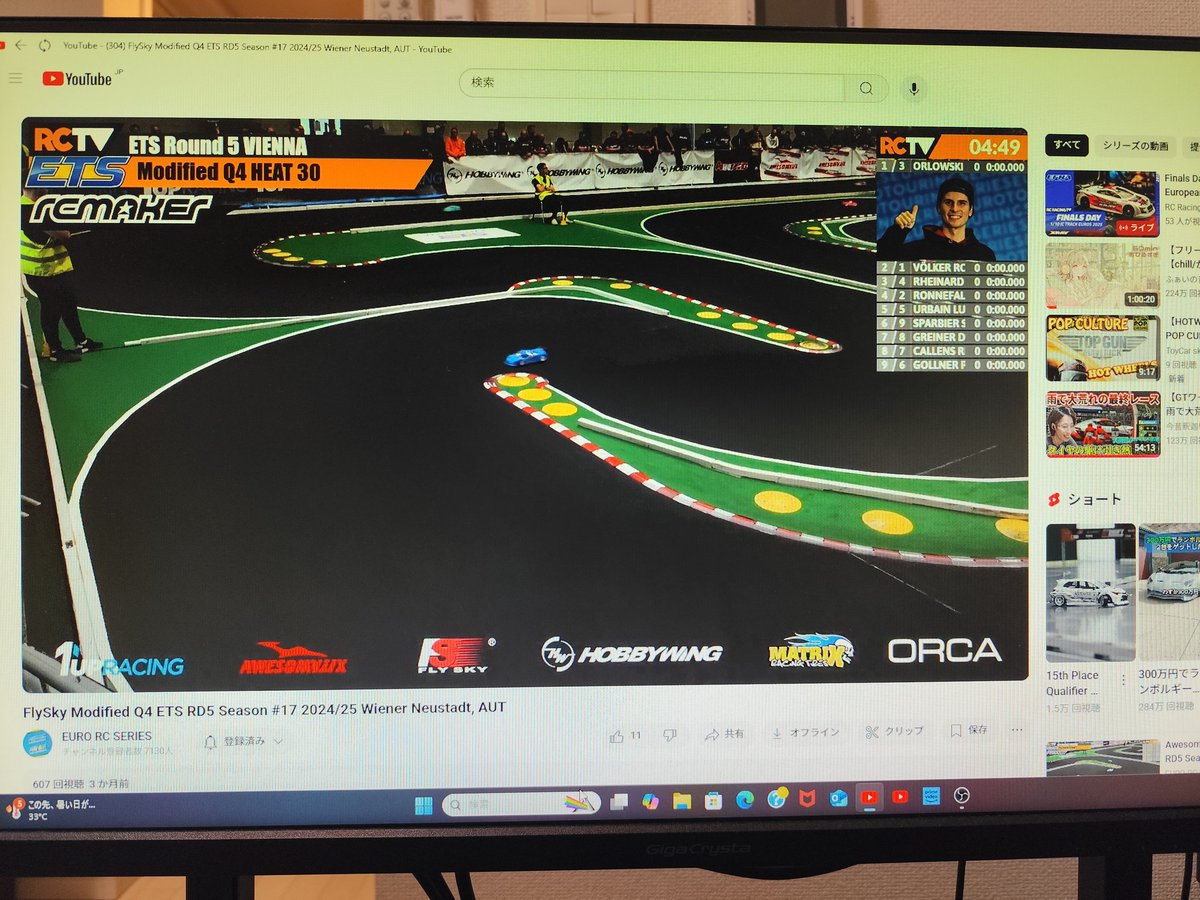Image resolution: width=1200 pixels, height=900 pixels.
Task: Open the 15th Place Qualifier short
Action: 1091,590
